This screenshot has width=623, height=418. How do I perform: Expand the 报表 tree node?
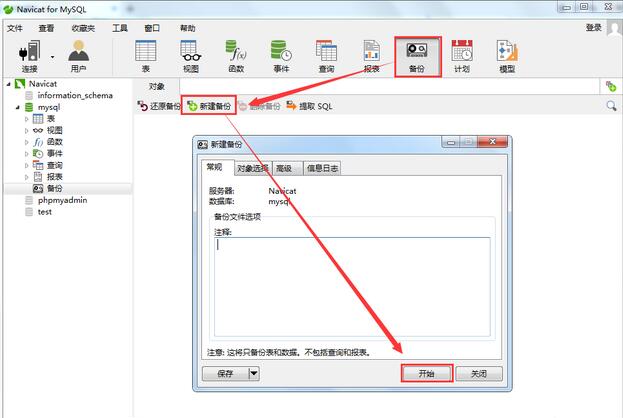pyautogui.click(x=27, y=177)
